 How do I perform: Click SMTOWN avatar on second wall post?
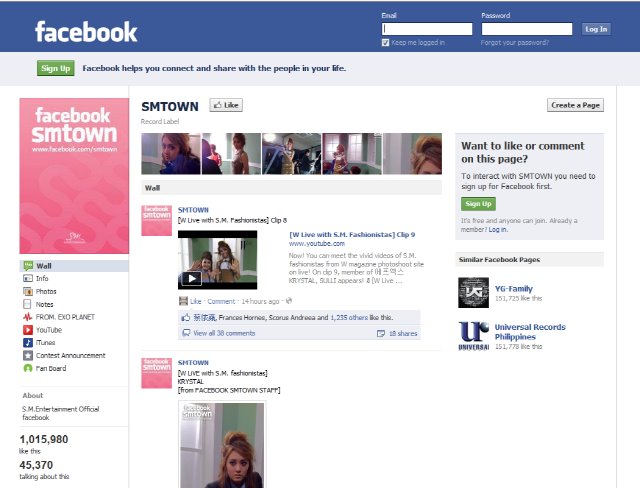pyautogui.click(x=157, y=373)
